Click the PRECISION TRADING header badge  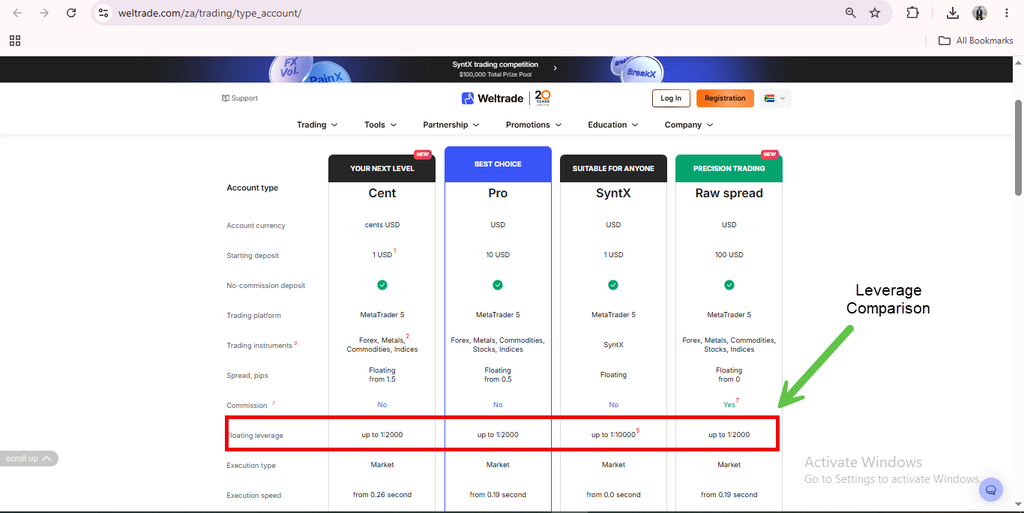[x=729, y=168]
